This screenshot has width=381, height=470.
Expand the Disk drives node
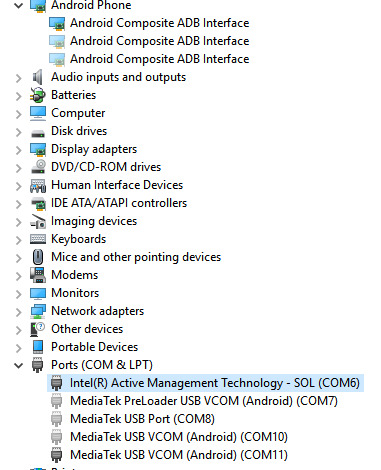coord(19,131)
